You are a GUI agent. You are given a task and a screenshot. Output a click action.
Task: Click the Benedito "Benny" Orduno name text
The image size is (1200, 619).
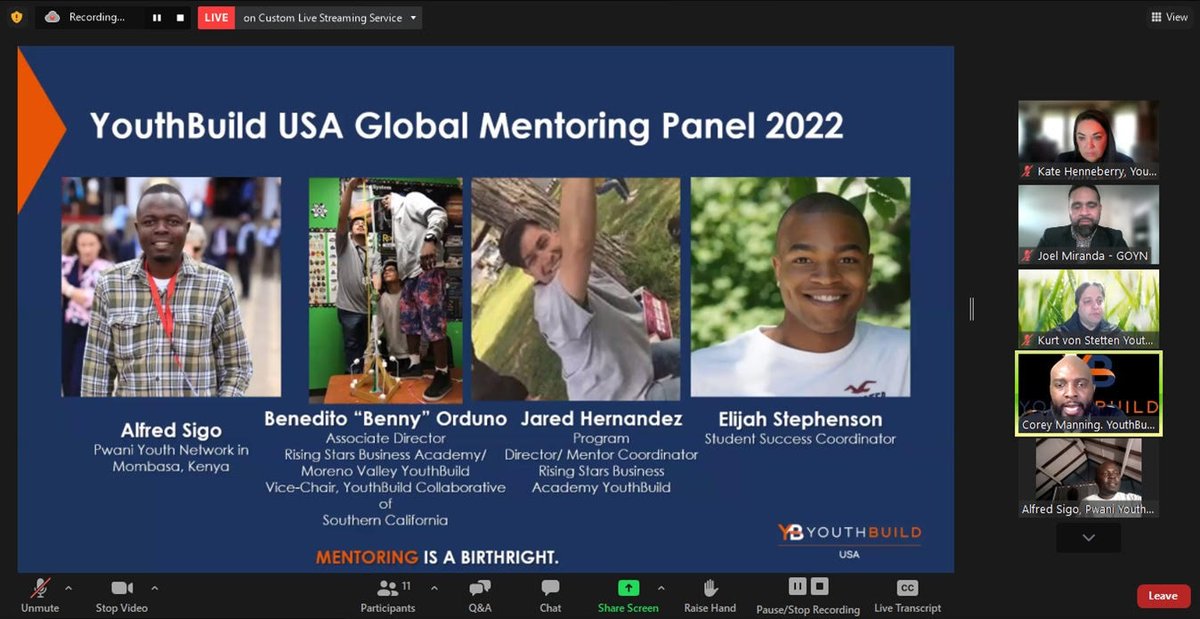point(385,419)
